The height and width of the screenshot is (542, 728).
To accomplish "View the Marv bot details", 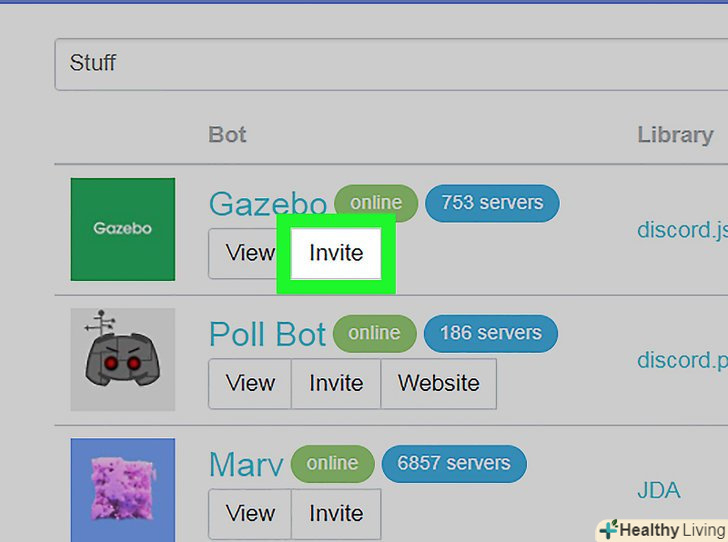I will [250, 514].
